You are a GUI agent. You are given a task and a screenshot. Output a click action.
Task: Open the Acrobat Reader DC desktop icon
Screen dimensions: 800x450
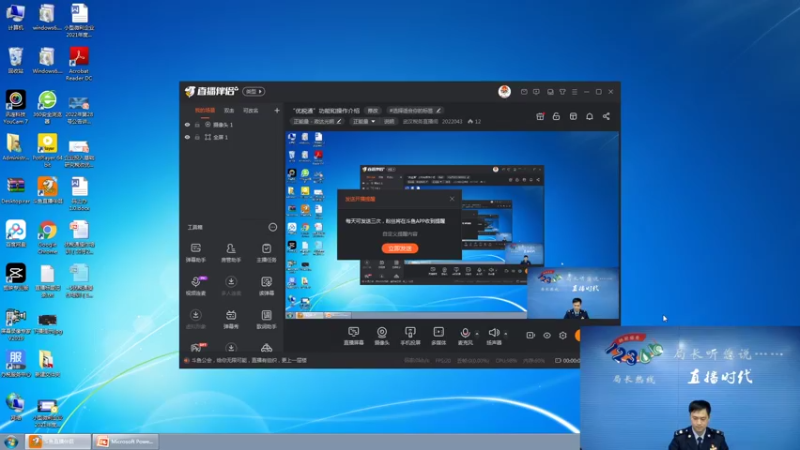(79, 63)
